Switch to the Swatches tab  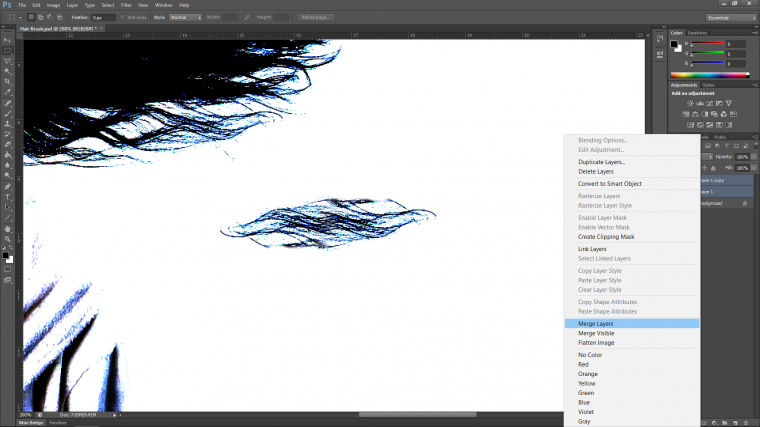coord(697,33)
